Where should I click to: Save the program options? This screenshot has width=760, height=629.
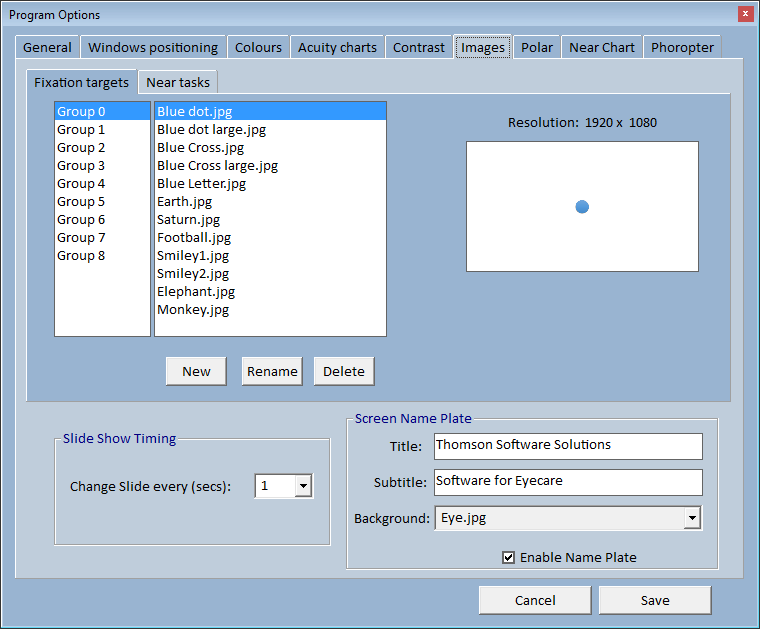coord(655,600)
